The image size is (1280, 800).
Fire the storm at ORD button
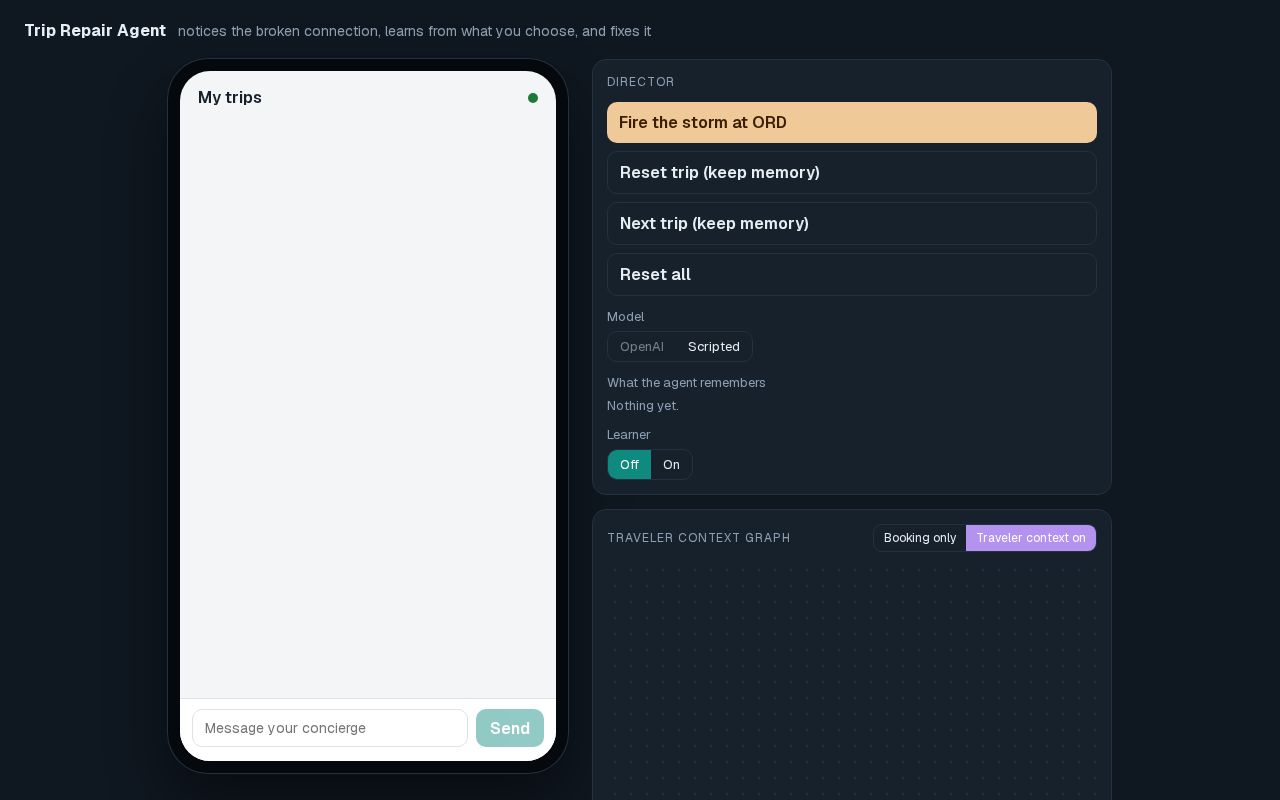coord(852,122)
